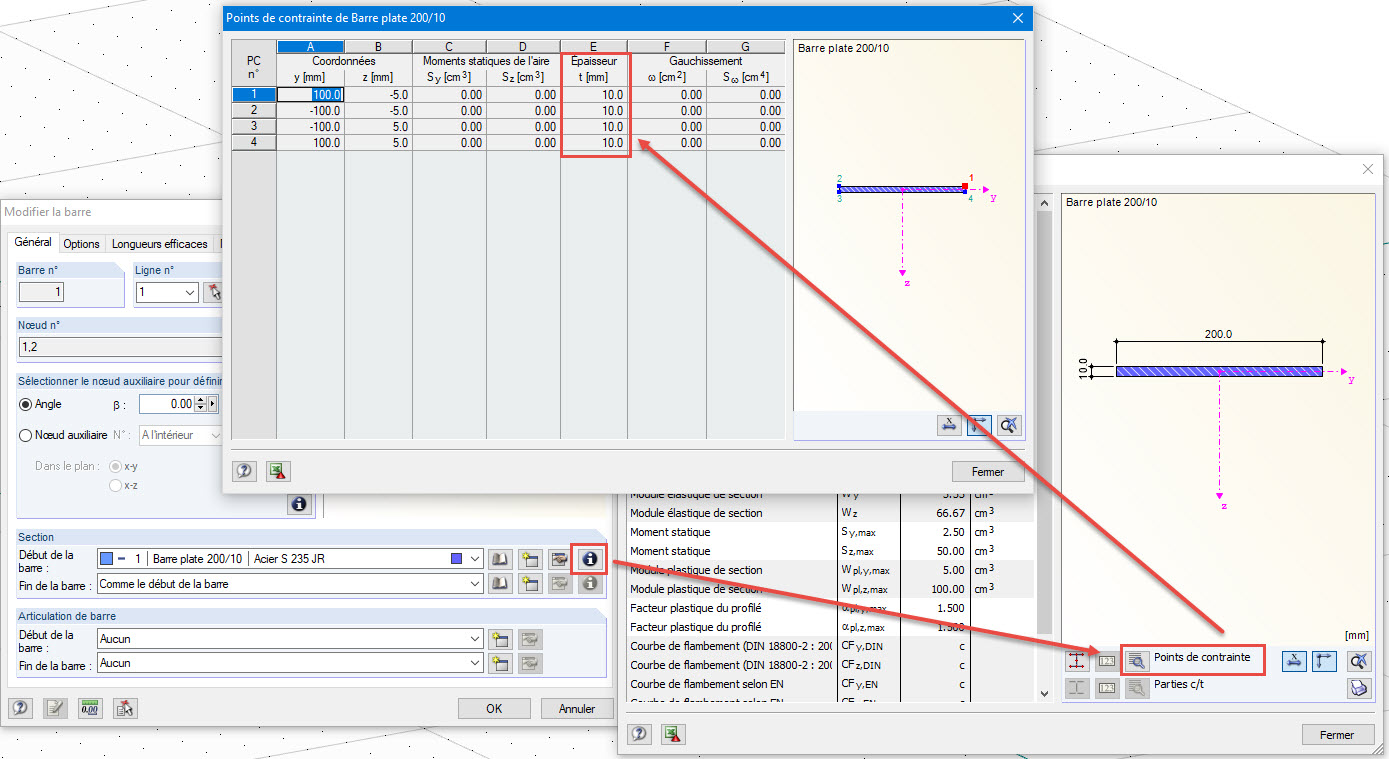Click the Nœud n° field
The width and height of the screenshot is (1389, 759).
point(120,346)
